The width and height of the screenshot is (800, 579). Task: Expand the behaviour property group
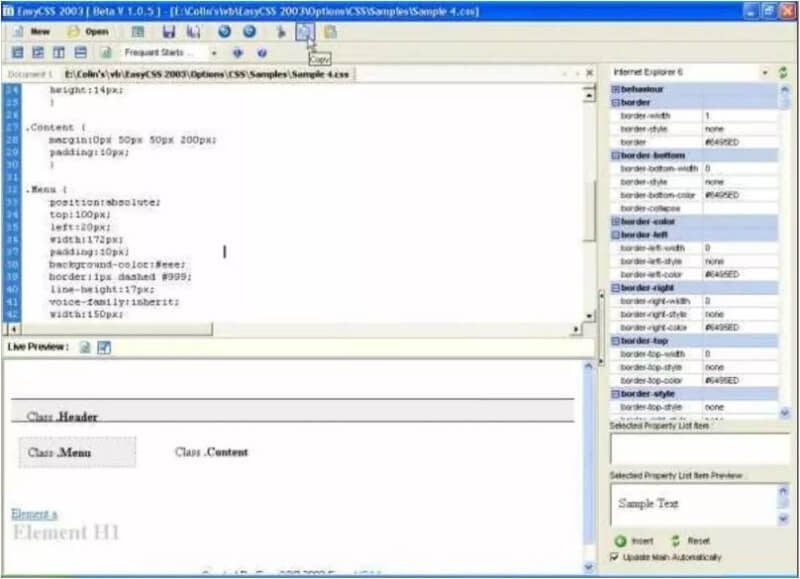(615, 89)
